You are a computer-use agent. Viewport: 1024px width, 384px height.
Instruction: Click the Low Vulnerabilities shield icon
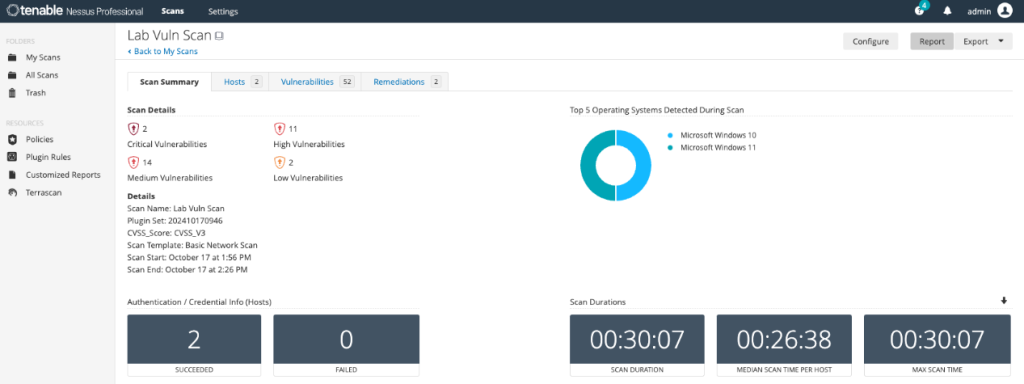pyautogui.click(x=280, y=162)
